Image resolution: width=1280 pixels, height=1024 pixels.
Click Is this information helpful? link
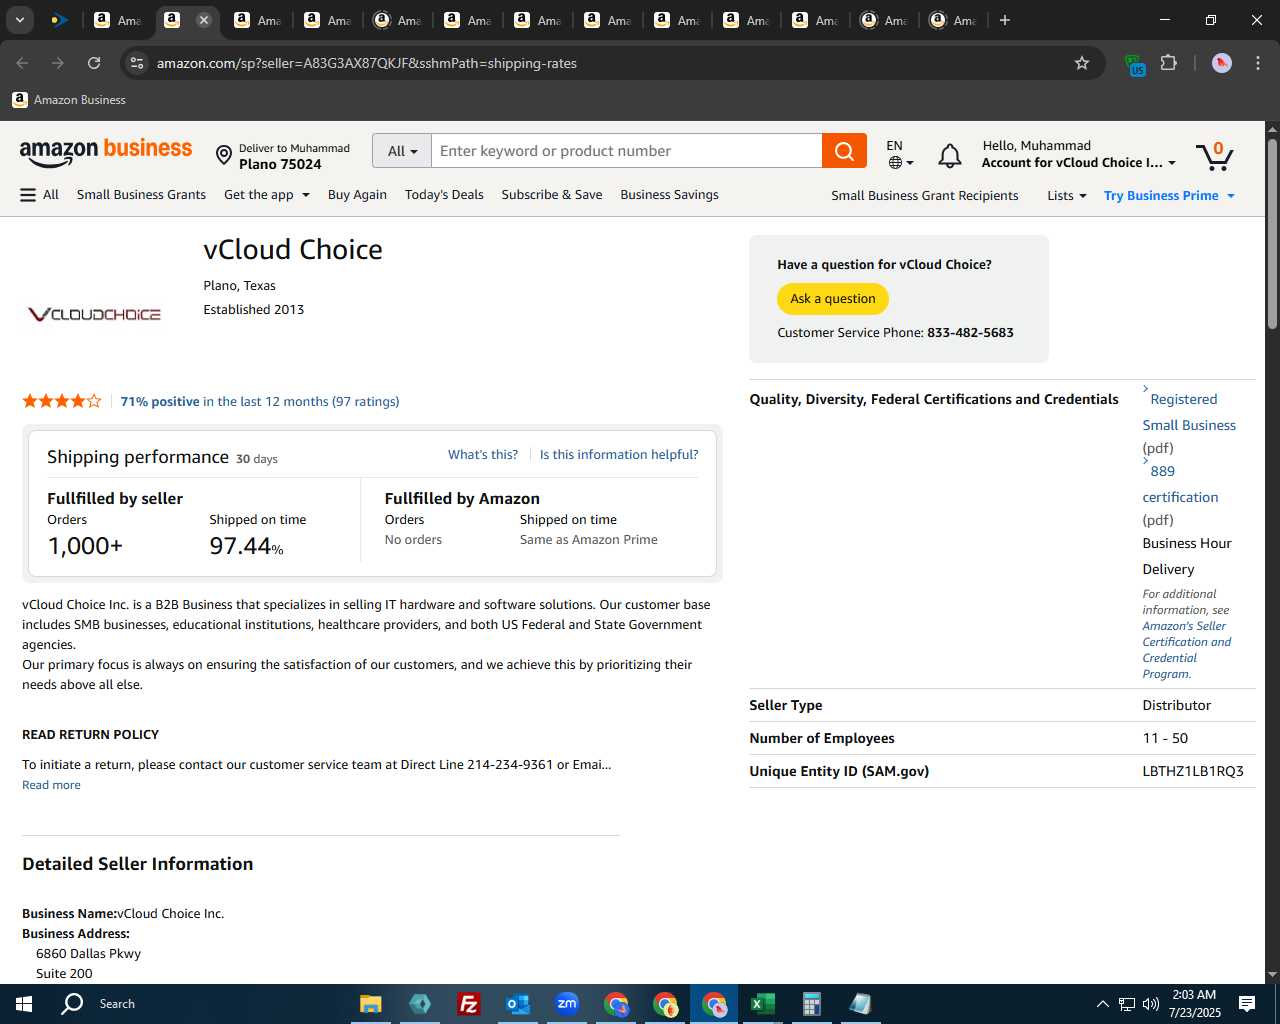pyautogui.click(x=619, y=455)
